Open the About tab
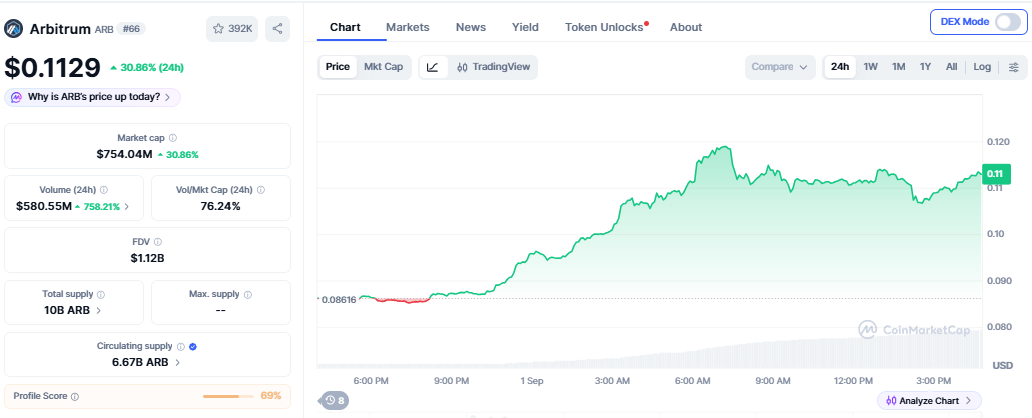 pyautogui.click(x=686, y=28)
